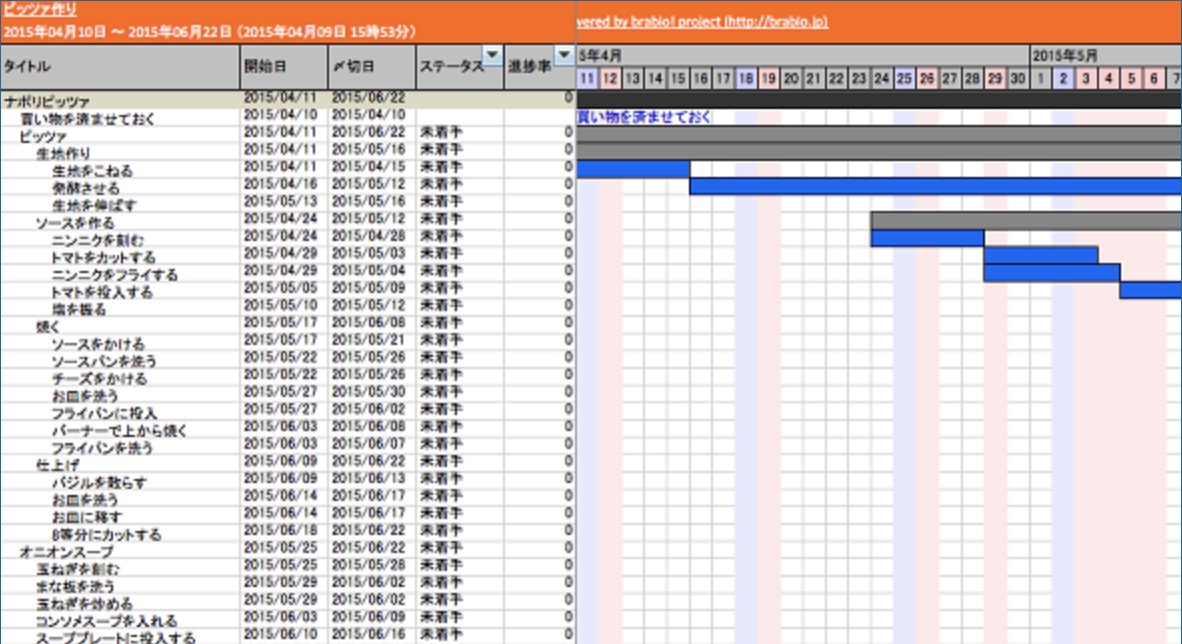Select the オニオンスープ task group
This screenshot has height=644, width=1182.
click(66, 552)
